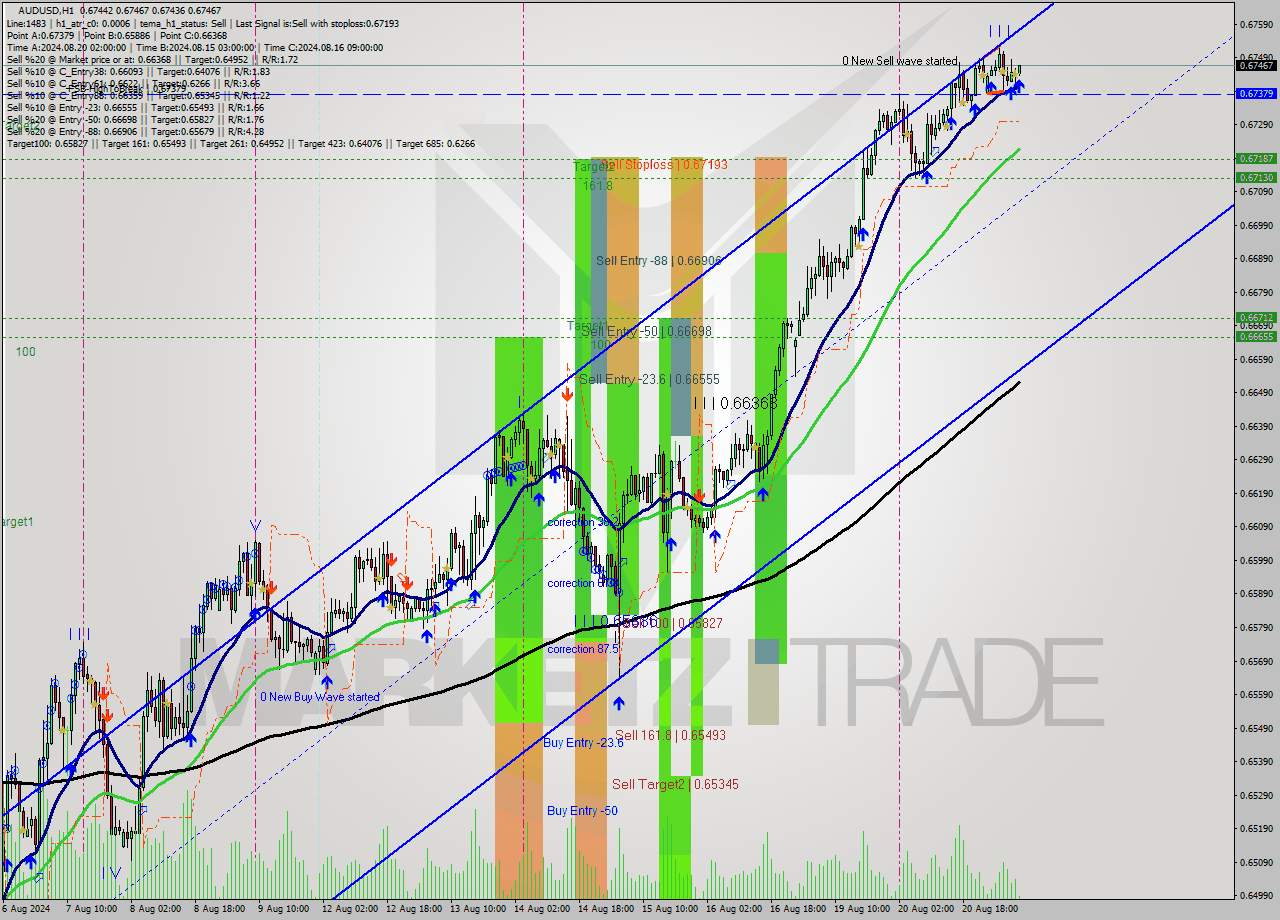
Task: Click the 'Buy Entry -50' label
Action: tap(582, 810)
